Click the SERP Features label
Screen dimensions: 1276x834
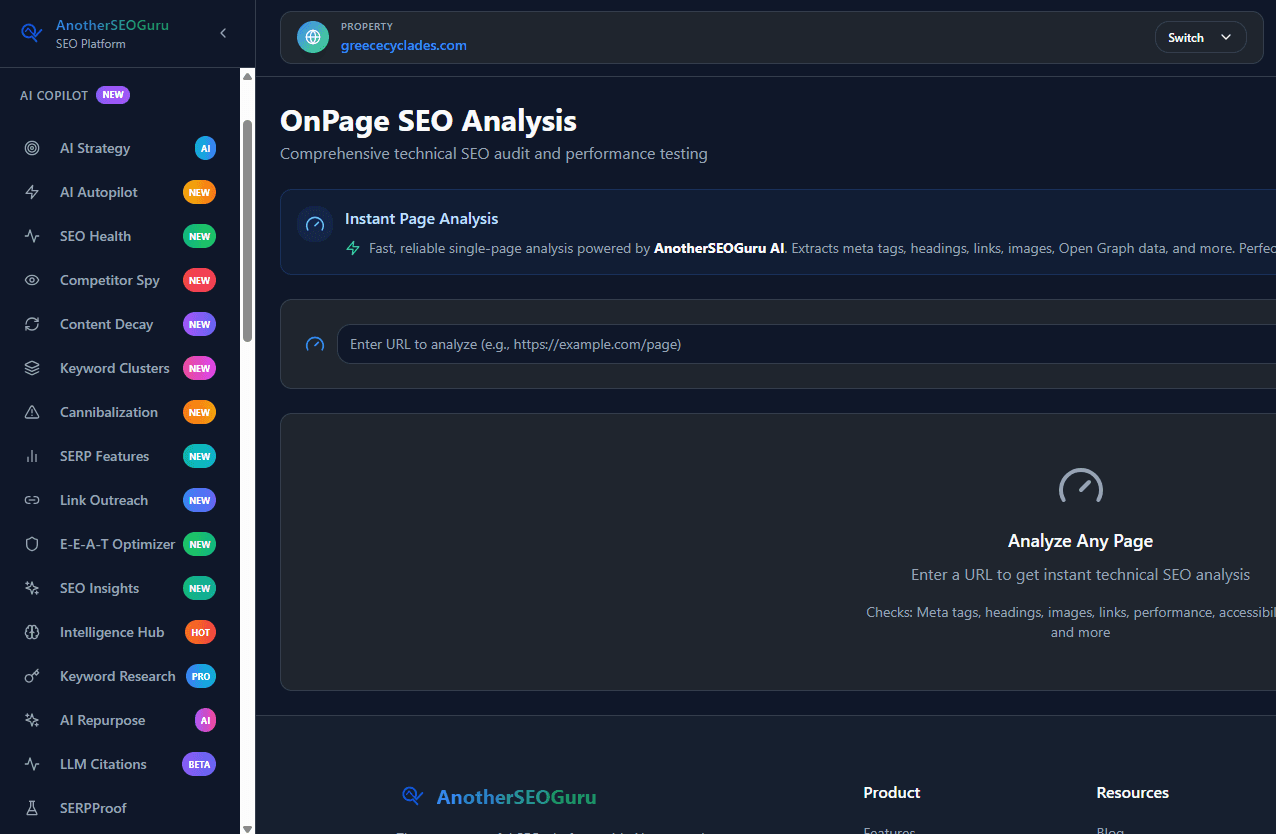coord(104,456)
